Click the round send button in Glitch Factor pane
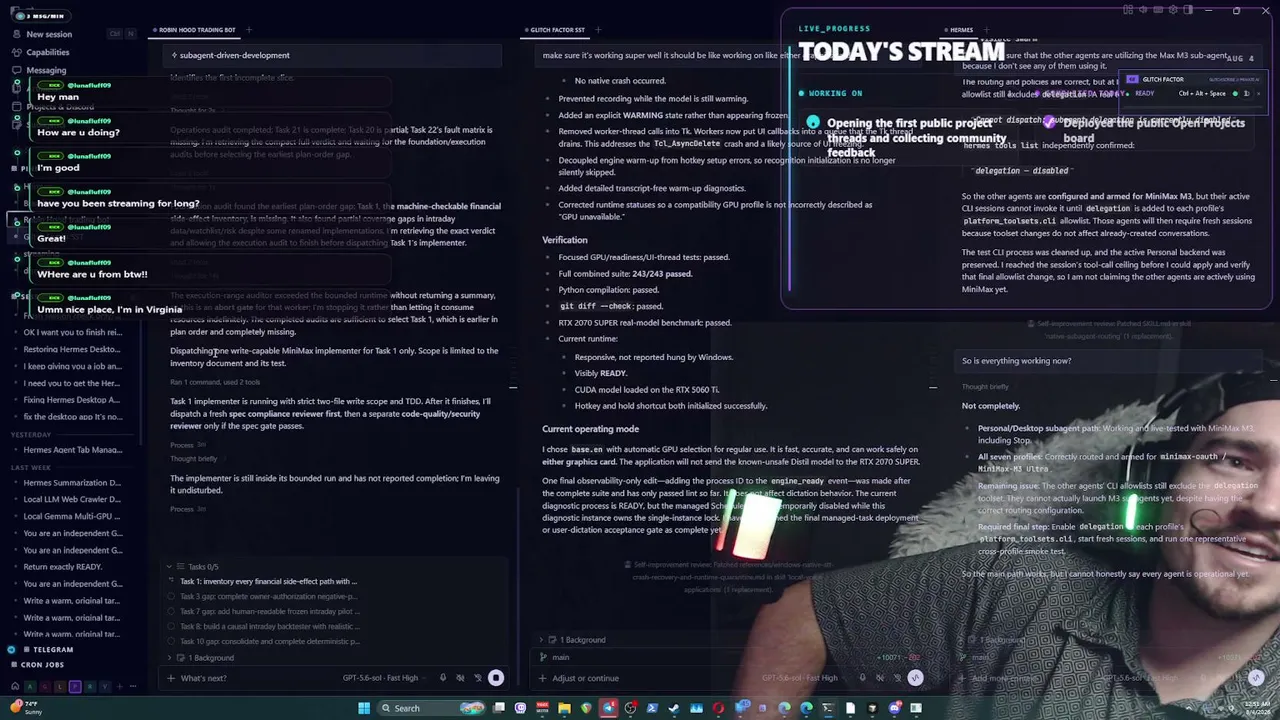This screenshot has width=1280, height=720. point(915,678)
